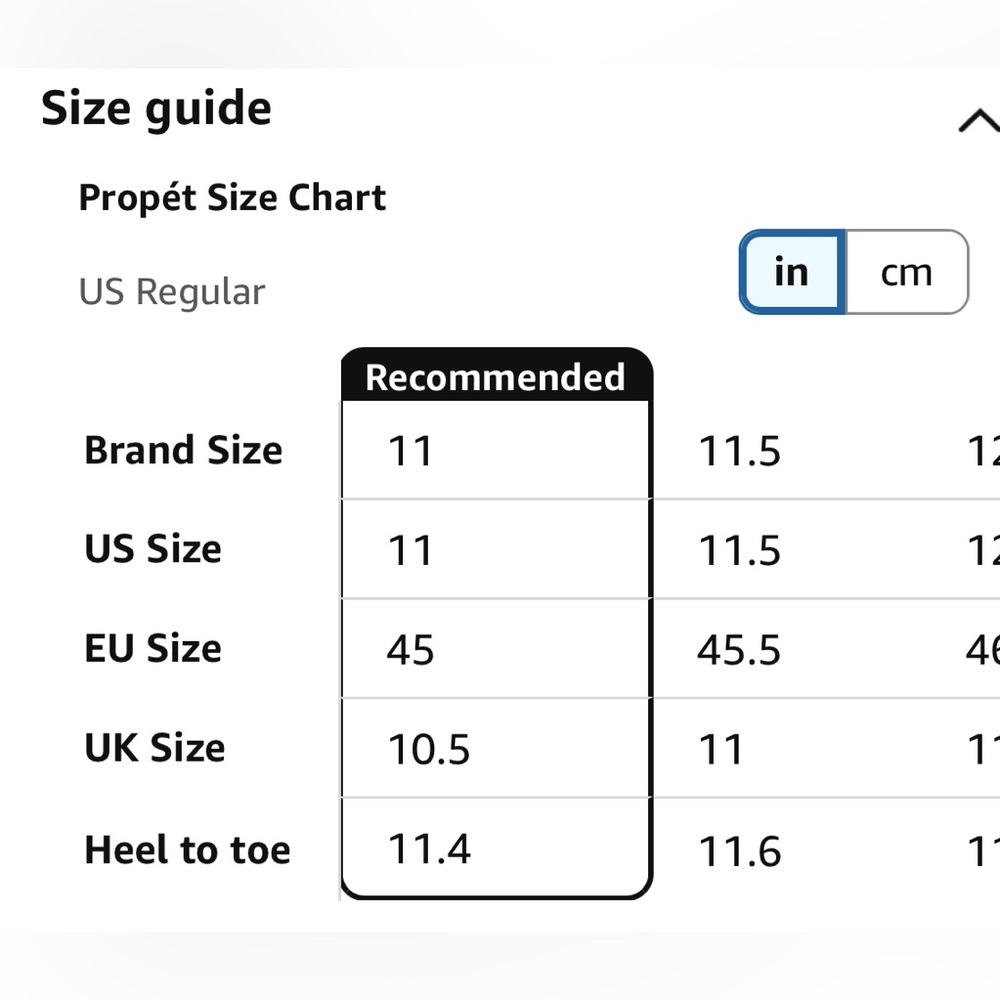Collapse the Size guide section chevron
This screenshot has height=1000, width=1000.
(x=980, y=121)
